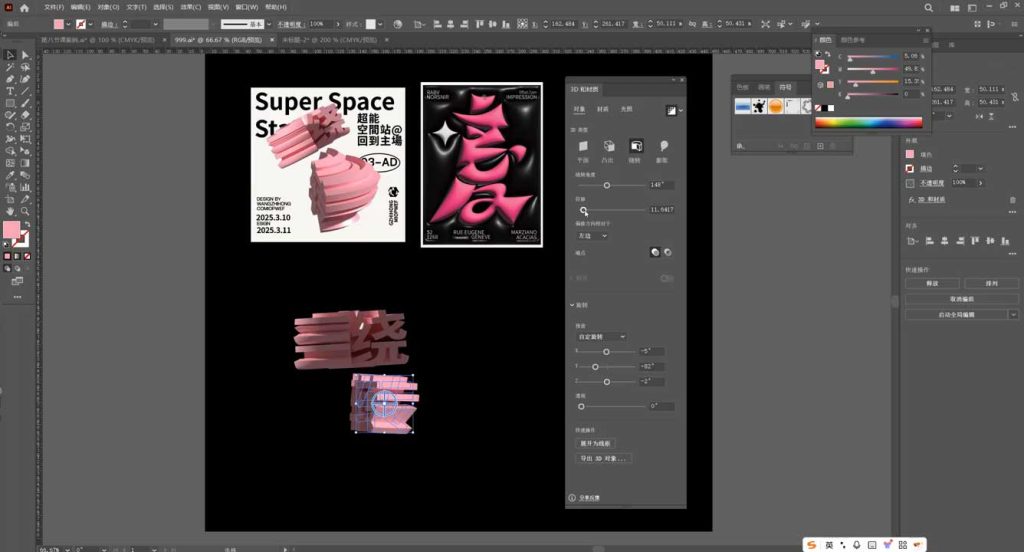Toggle the disabled switch in the 3D panel

pyautogui.click(x=666, y=278)
